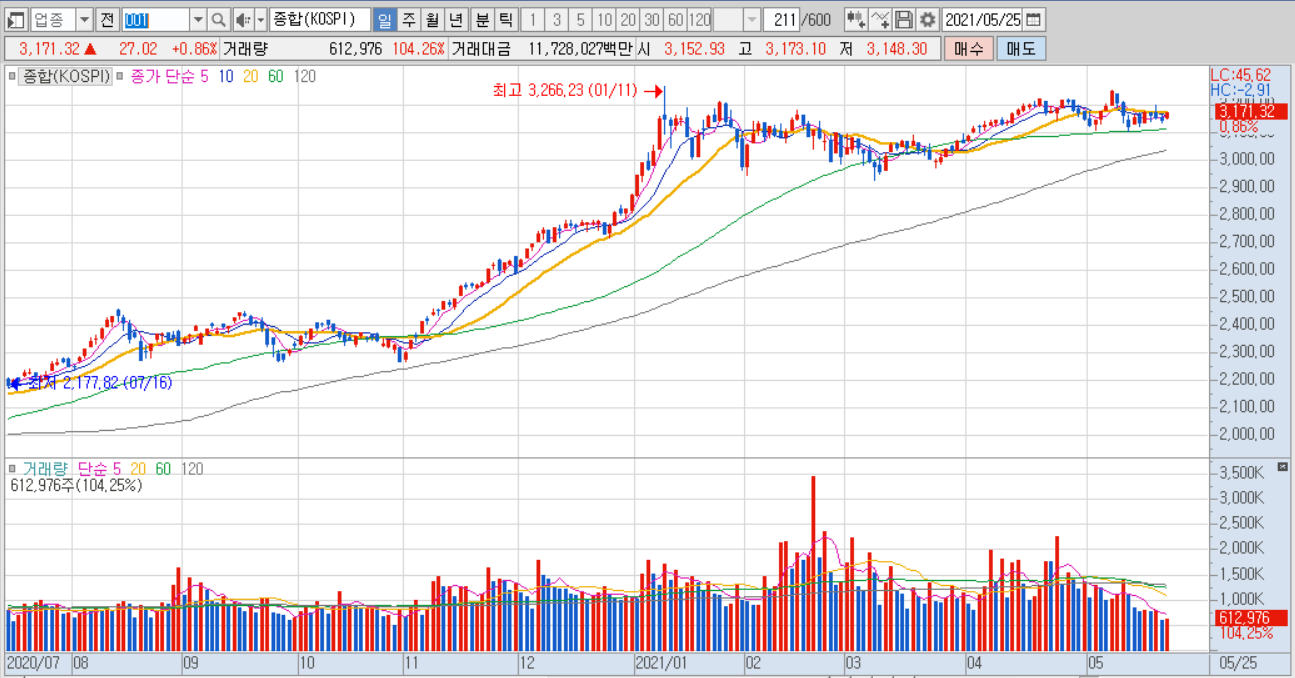Select the 일 daily period
Viewport: 1295px width, 678px height.
click(384, 19)
